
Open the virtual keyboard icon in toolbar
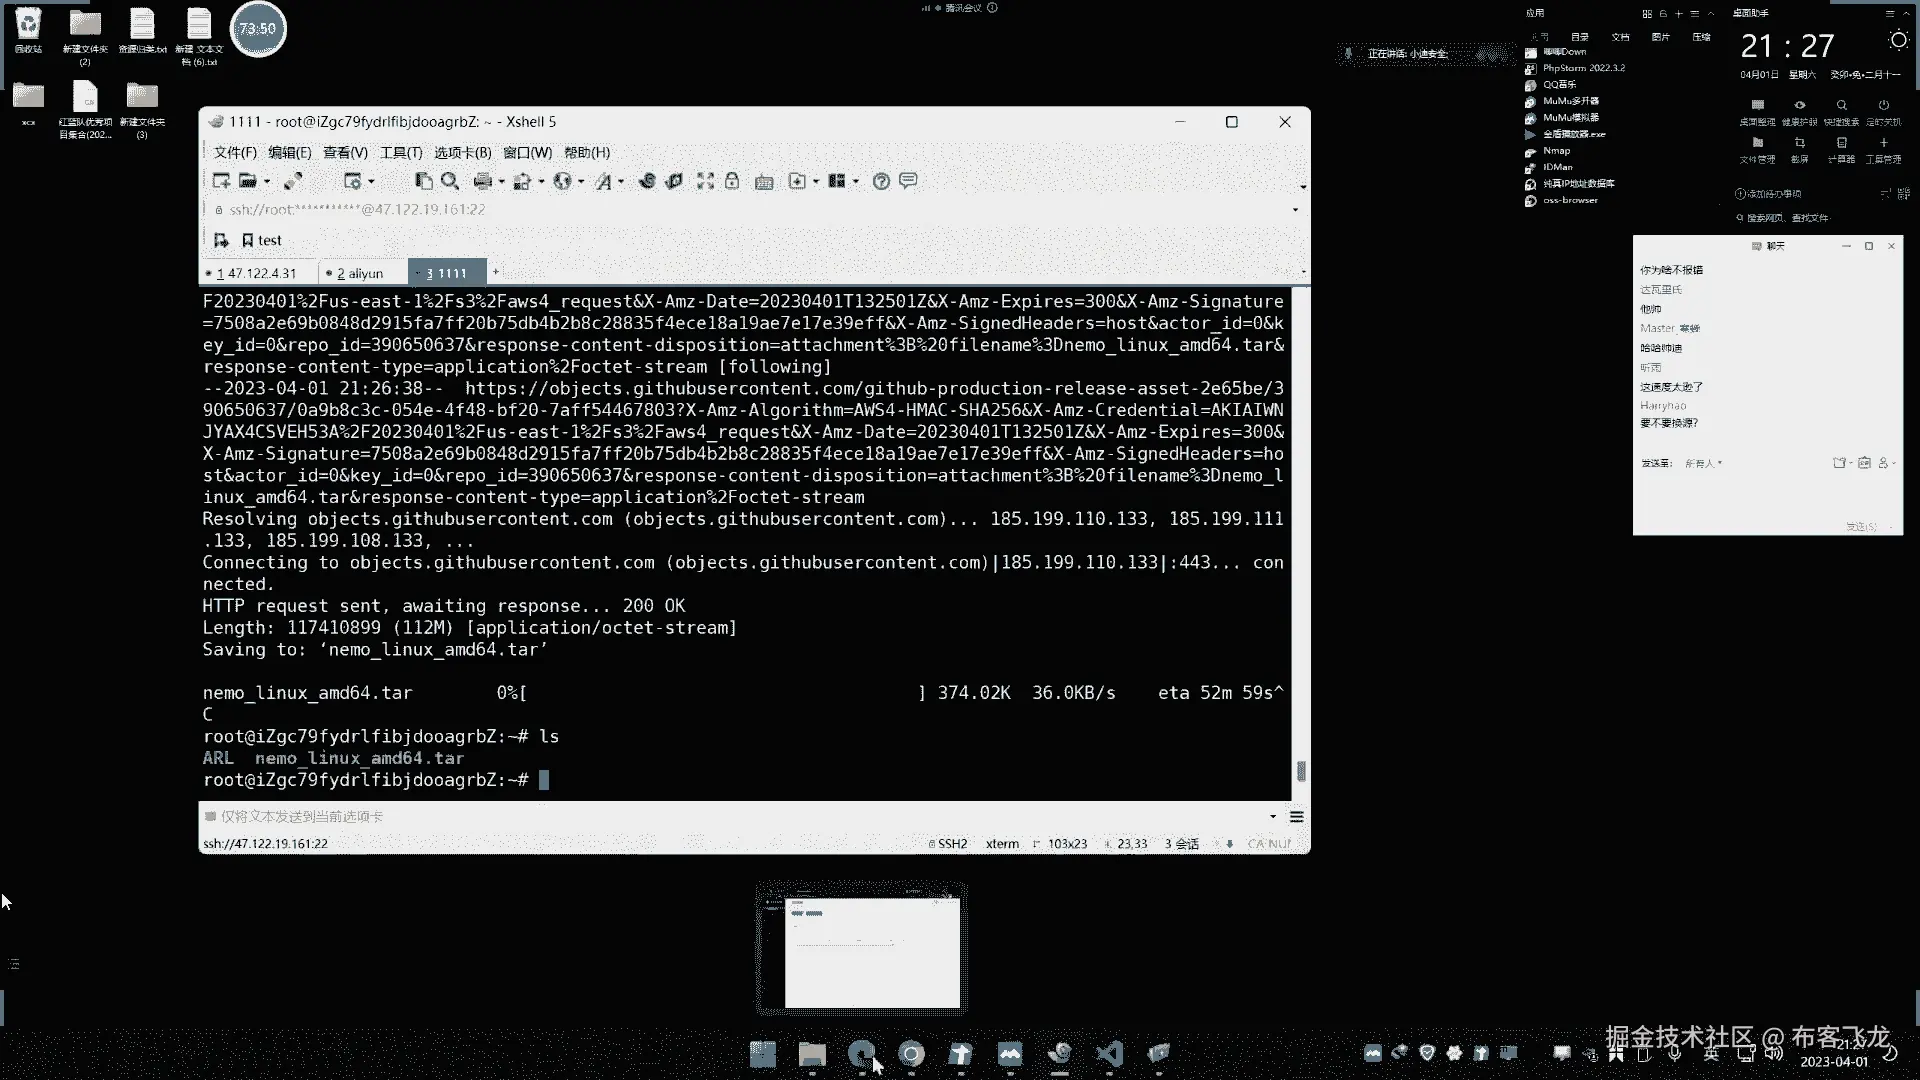point(764,182)
